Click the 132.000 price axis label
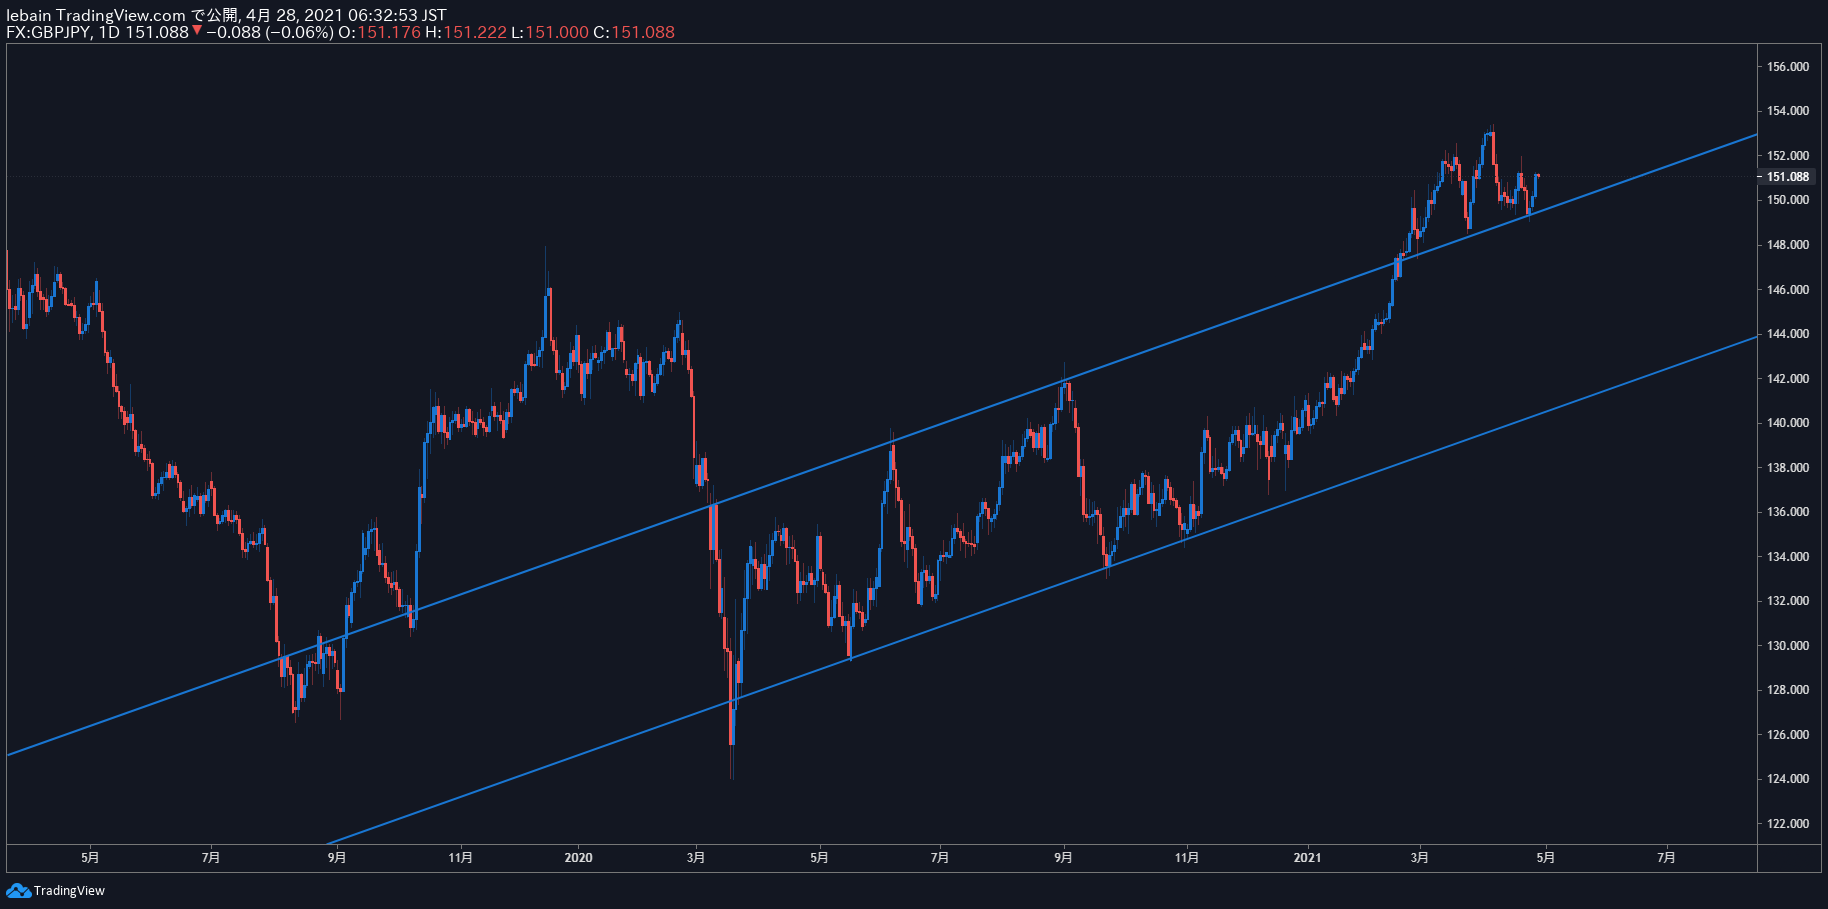This screenshot has width=1828, height=909. tap(1787, 601)
